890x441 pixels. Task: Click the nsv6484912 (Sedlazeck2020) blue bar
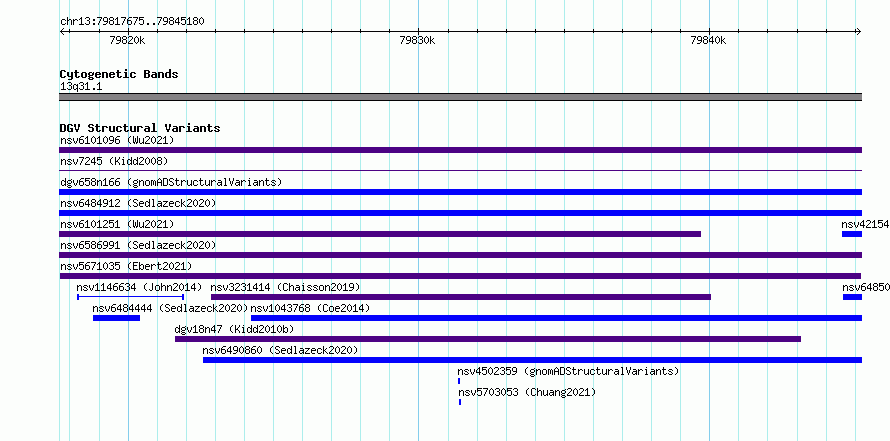point(460,213)
